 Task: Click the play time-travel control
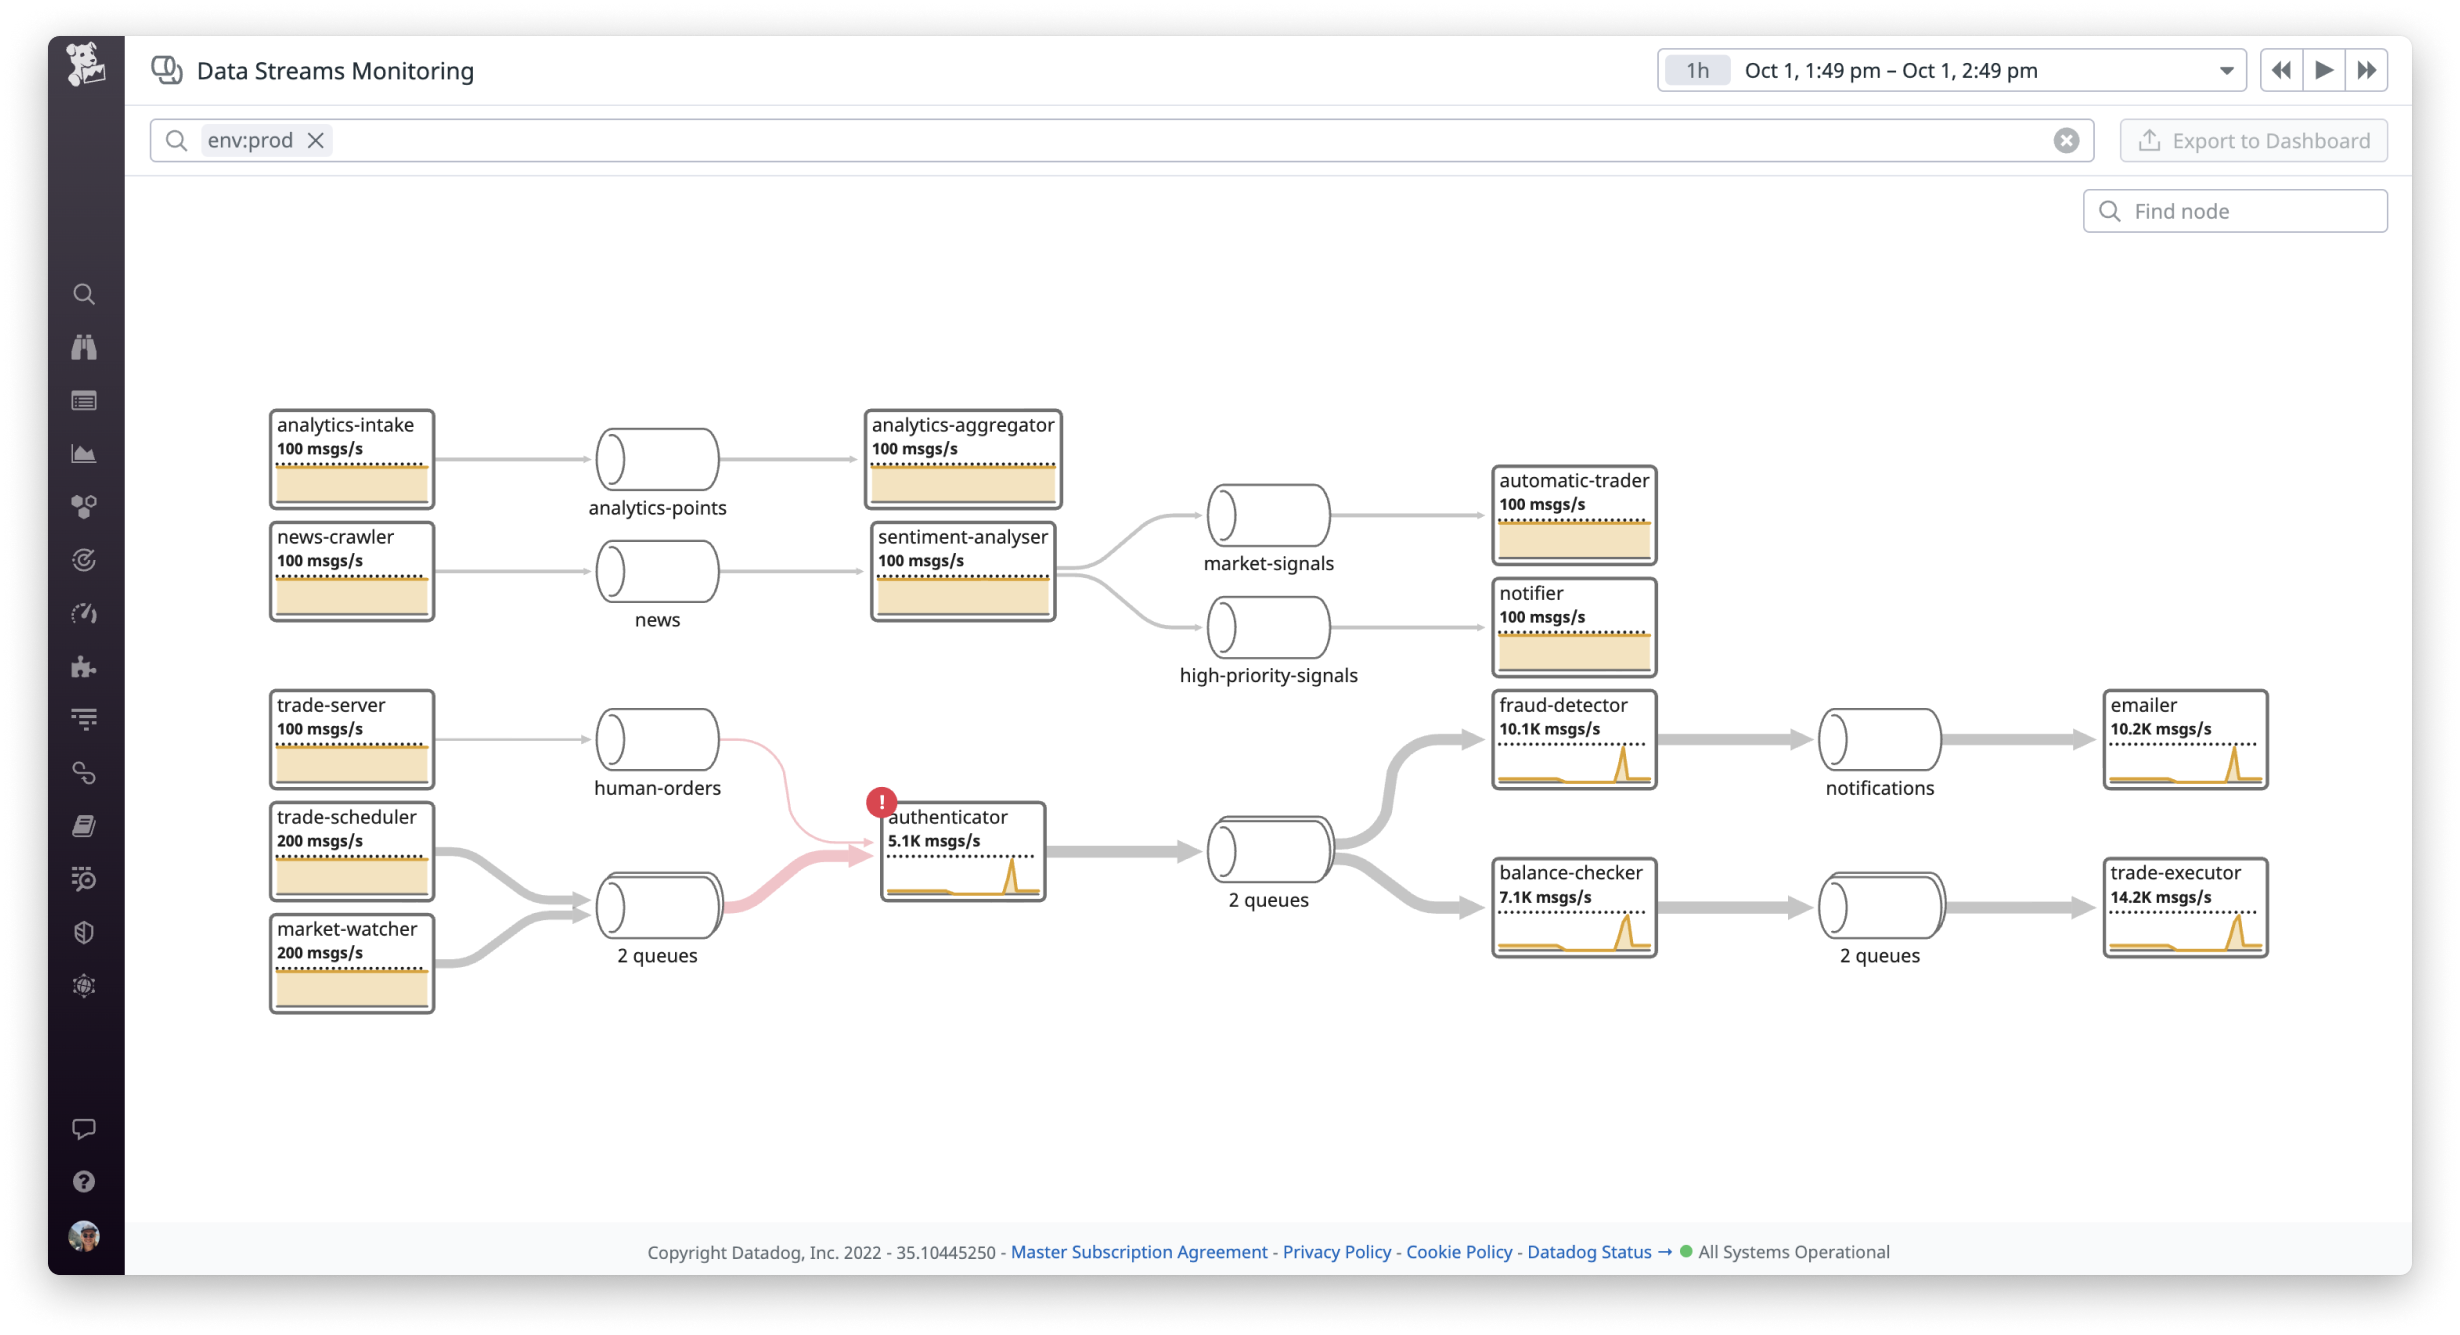[x=2323, y=69]
